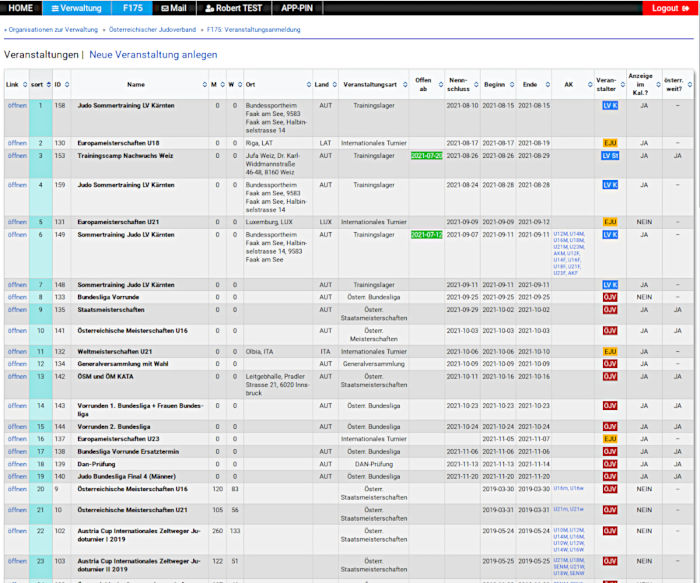The image size is (700, 583).
Task: Follow Organisationen zur Verwaltung breadcrumb
Action: (x=53, y=29)
